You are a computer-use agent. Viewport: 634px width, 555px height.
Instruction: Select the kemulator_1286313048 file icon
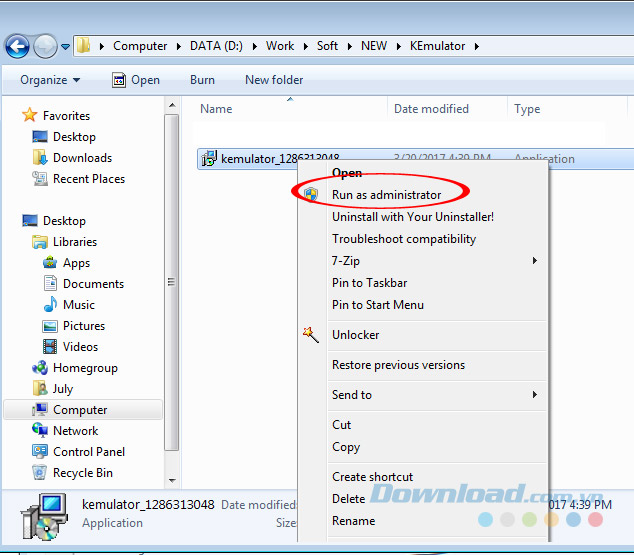(209, 158)
